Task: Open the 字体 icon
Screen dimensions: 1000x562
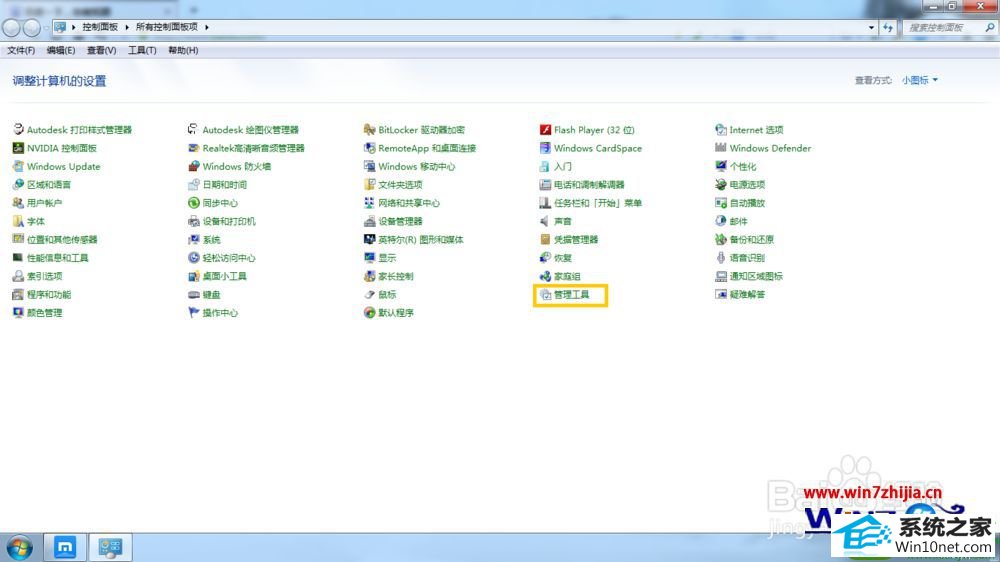Action: [18, 221]
